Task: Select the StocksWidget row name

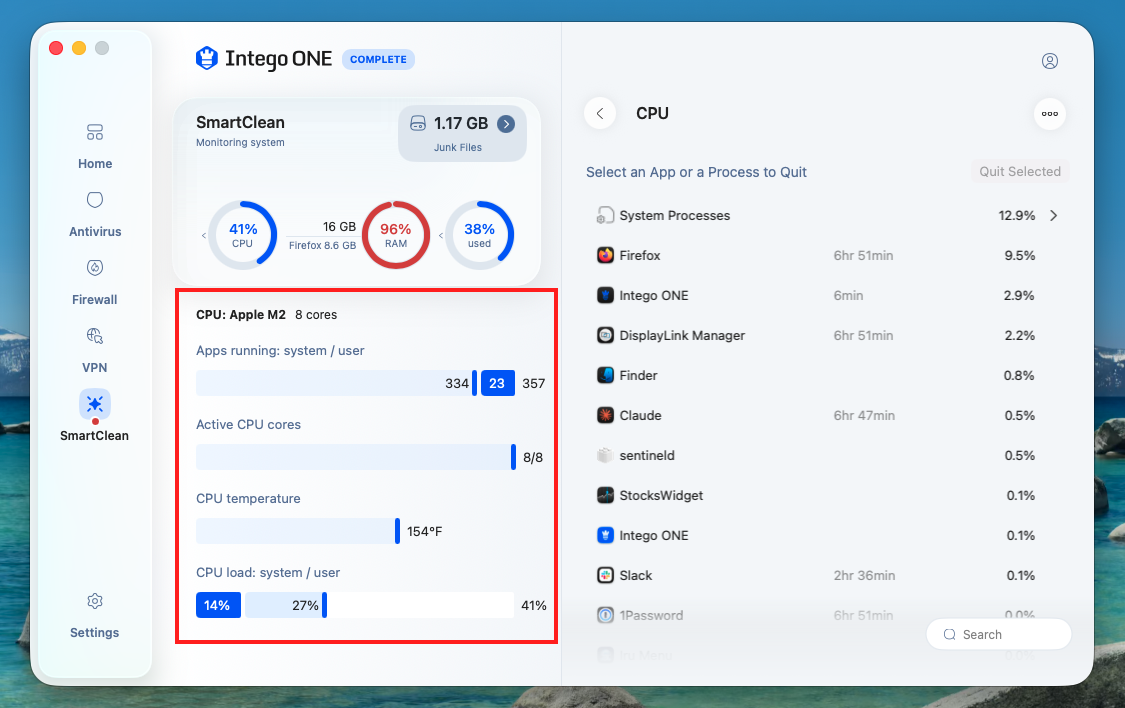Action: [661, 495]
